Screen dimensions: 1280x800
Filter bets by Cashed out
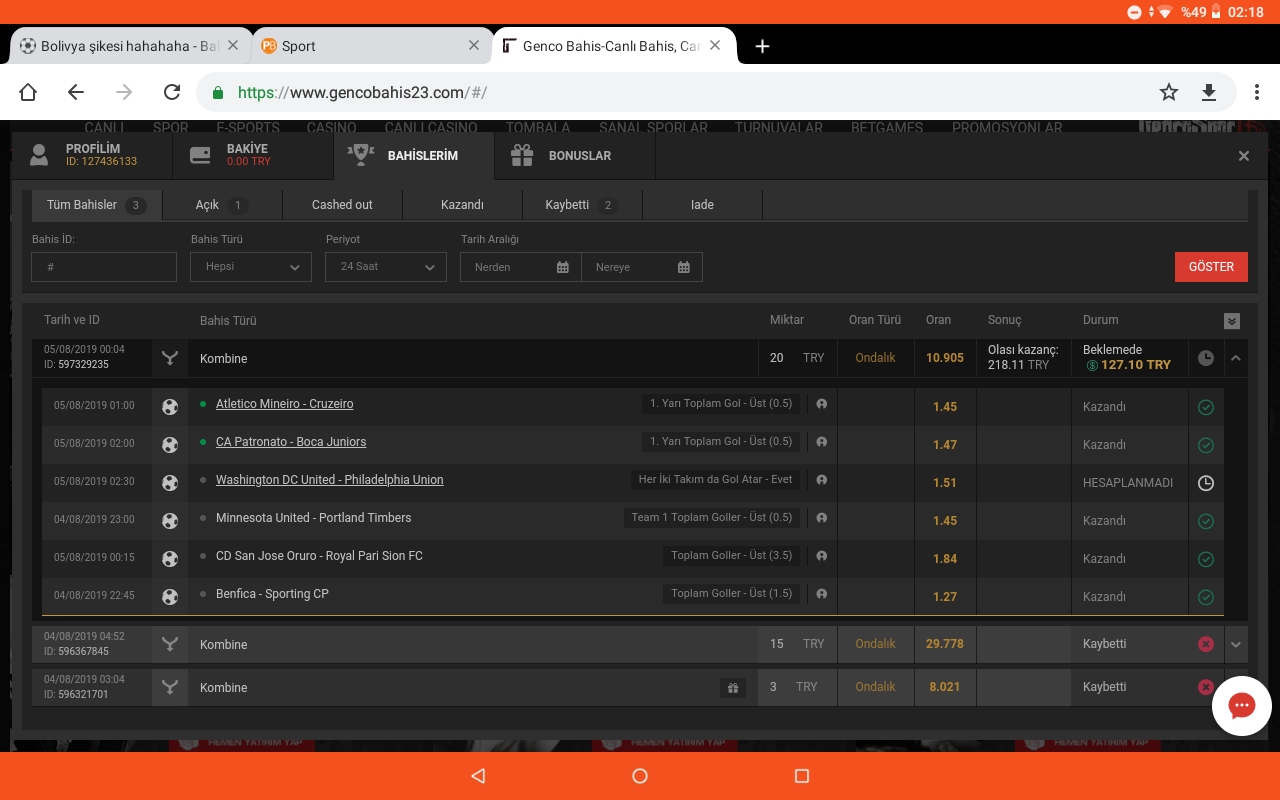342,205
